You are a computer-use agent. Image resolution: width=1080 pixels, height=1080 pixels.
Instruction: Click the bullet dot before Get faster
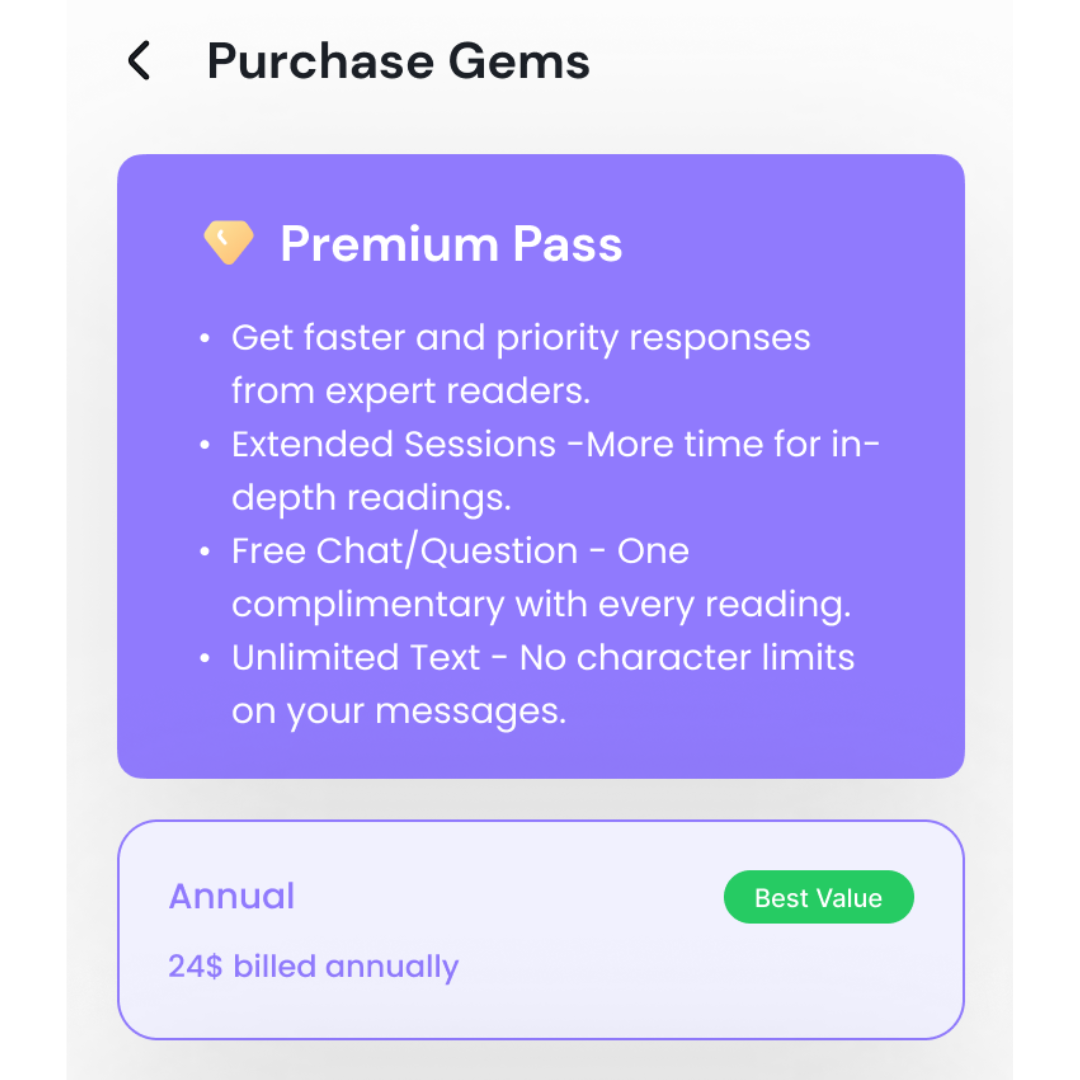(x=205, y=339)
